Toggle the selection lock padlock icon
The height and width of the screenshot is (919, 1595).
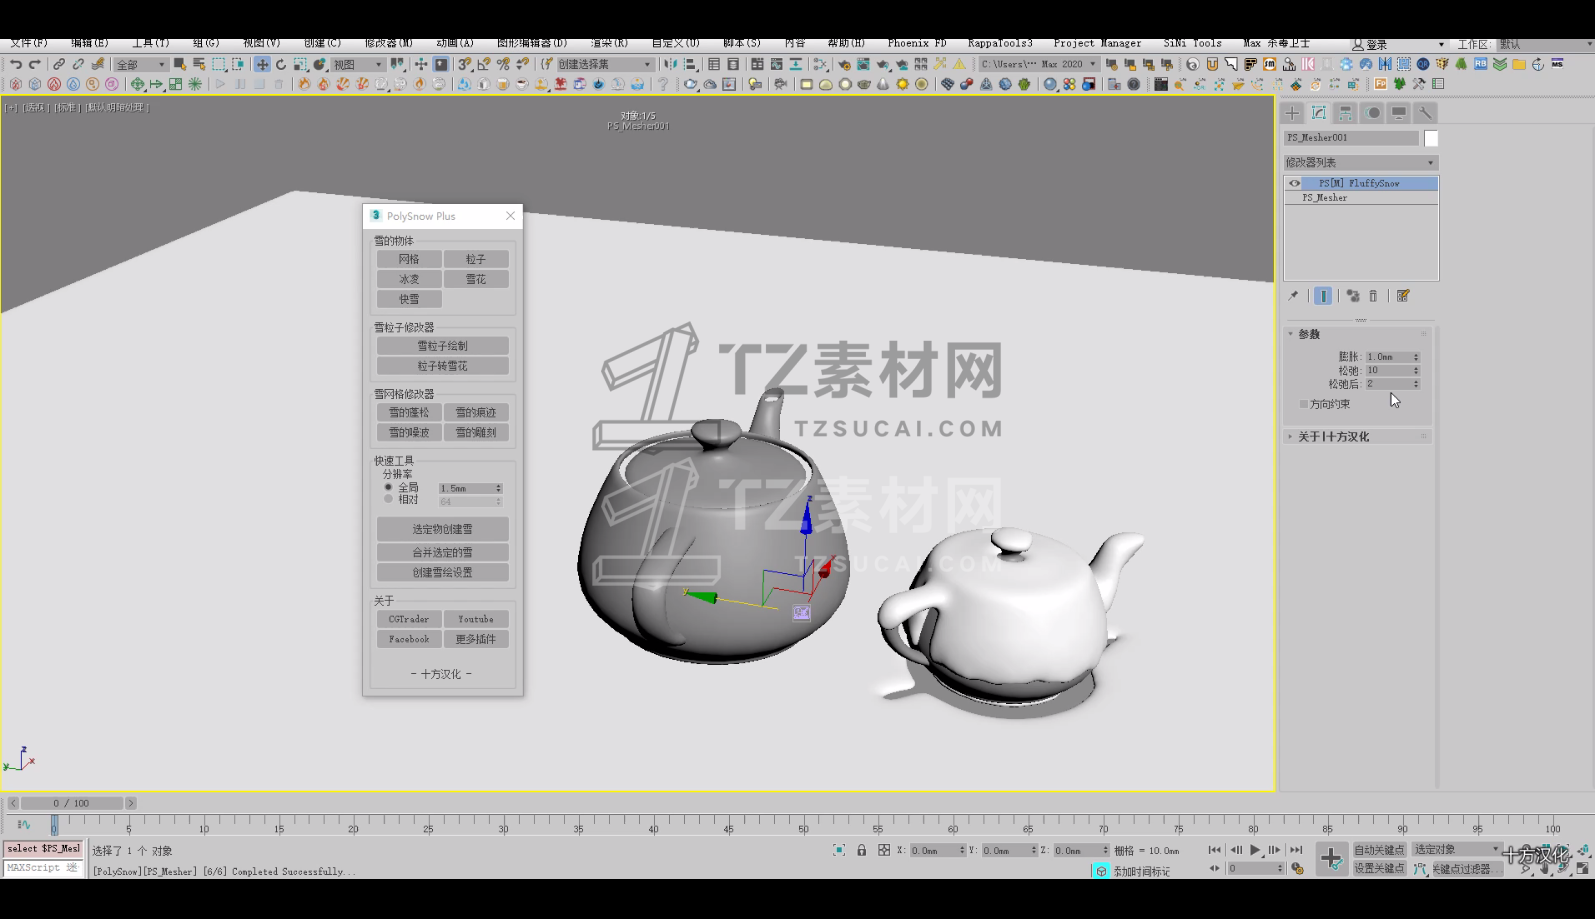click(x=861, y=850)
